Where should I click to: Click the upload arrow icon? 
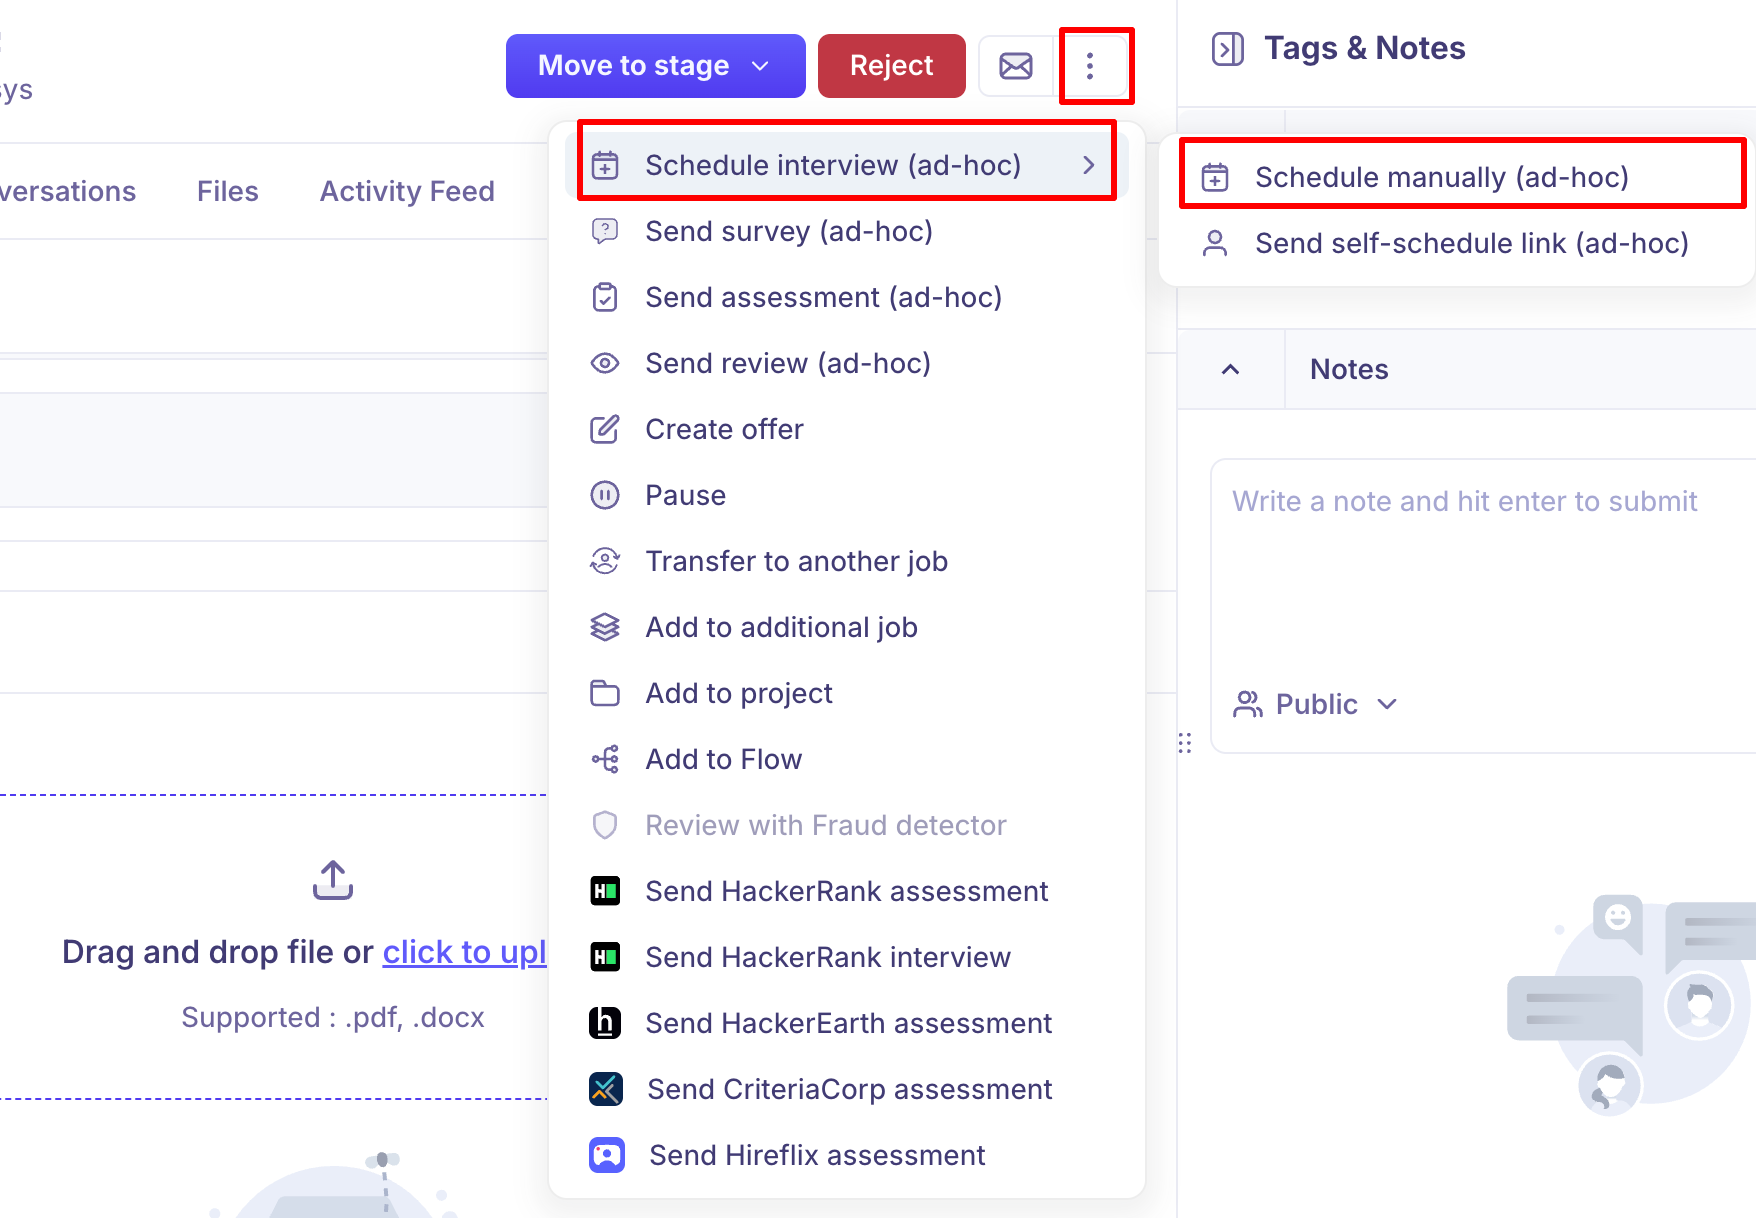[333, 880]
